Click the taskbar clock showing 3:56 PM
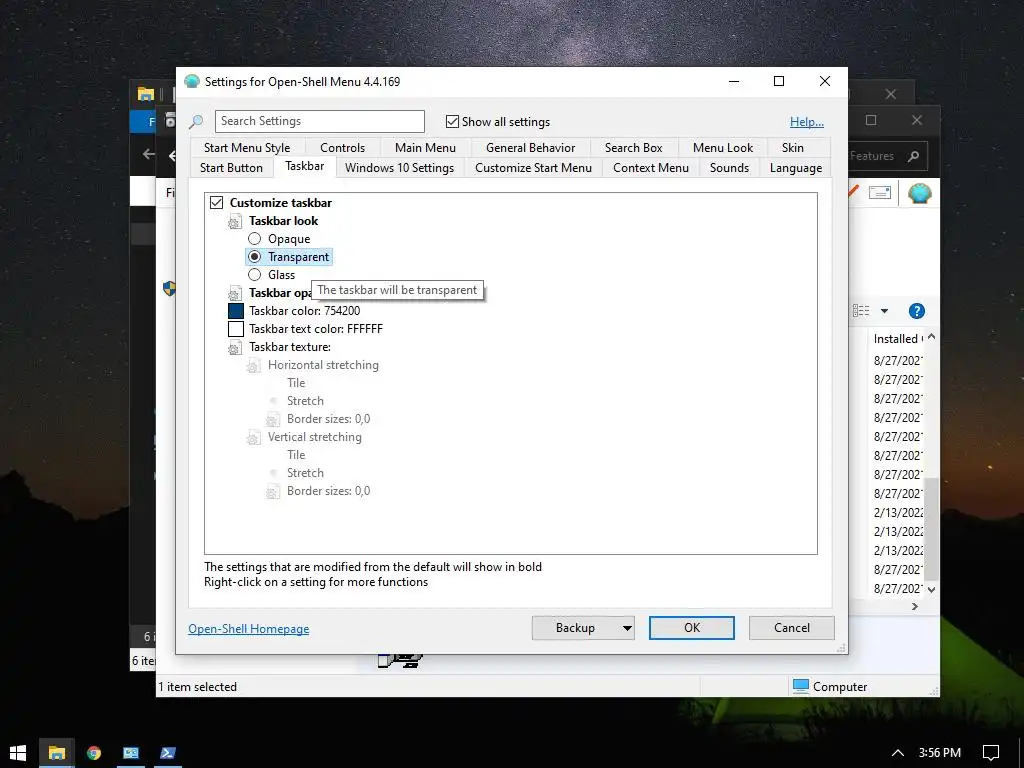This screenshot has height=768, width=1024. [939, 753]
